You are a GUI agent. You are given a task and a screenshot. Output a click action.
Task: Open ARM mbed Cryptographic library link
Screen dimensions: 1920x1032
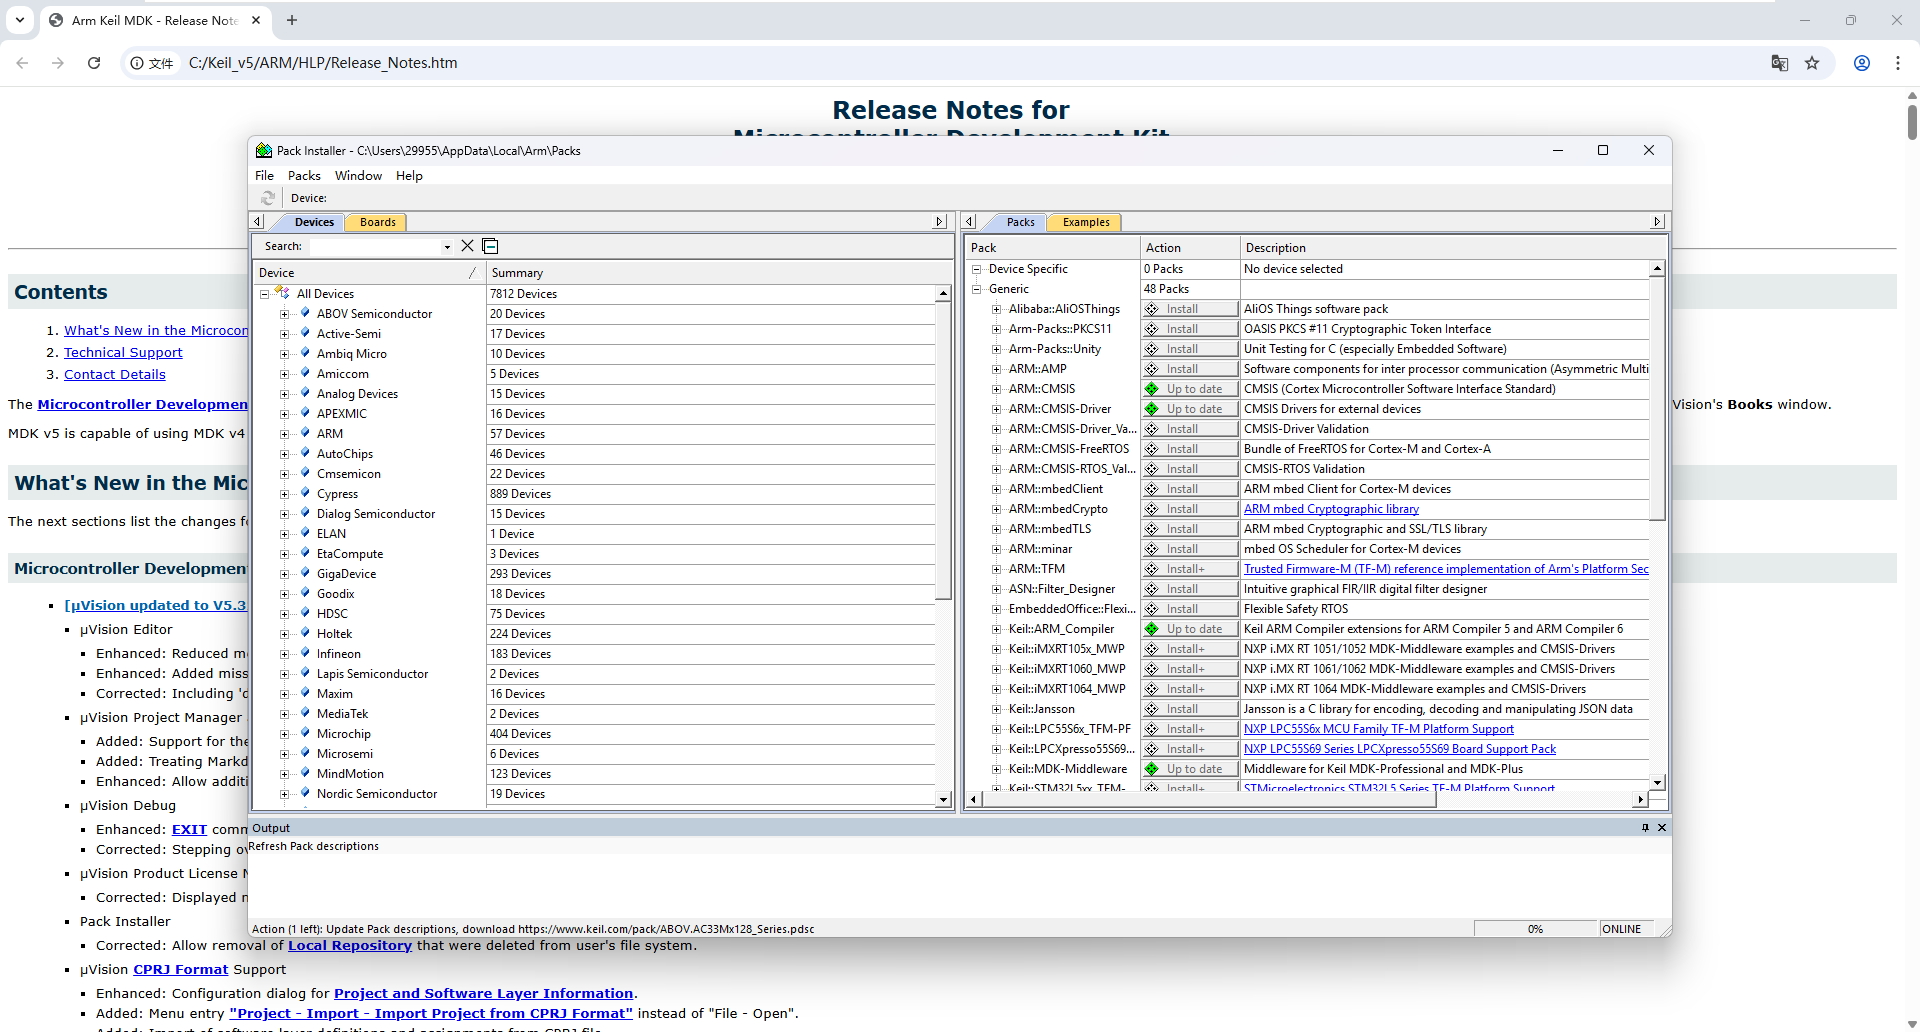(x=1331, y=509)
